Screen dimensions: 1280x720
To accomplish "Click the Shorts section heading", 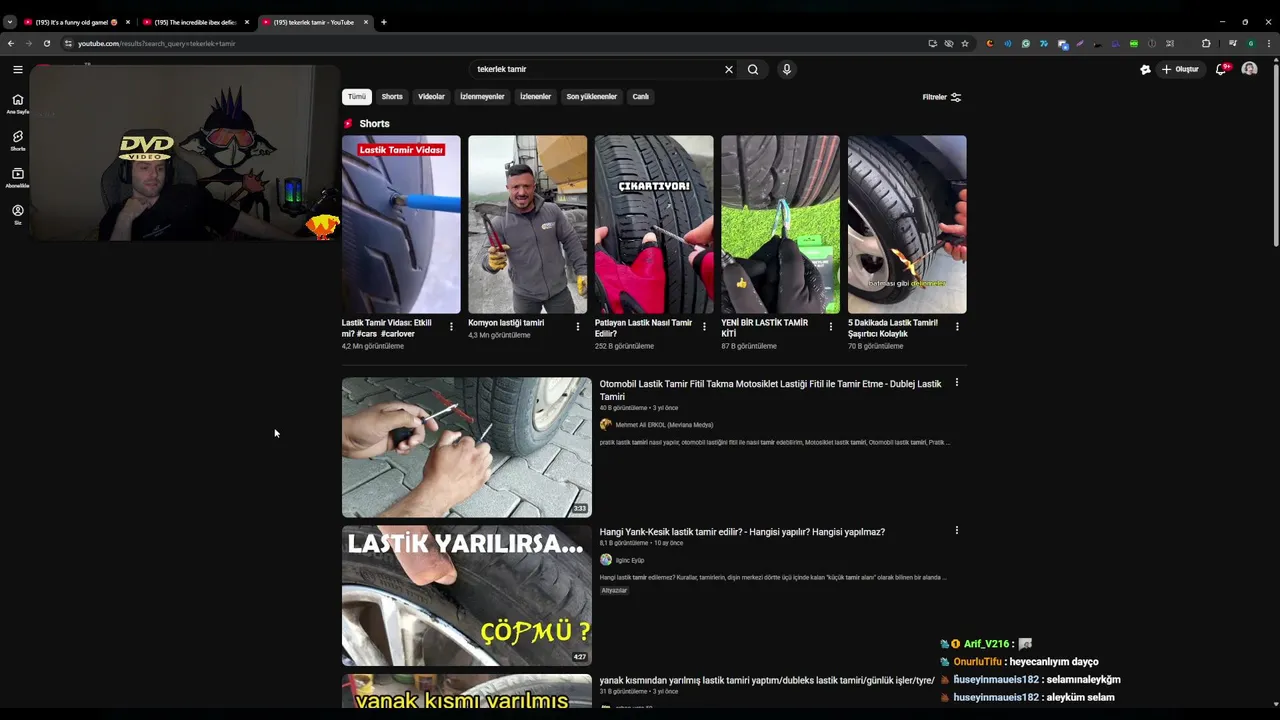I will coord(374,124).
